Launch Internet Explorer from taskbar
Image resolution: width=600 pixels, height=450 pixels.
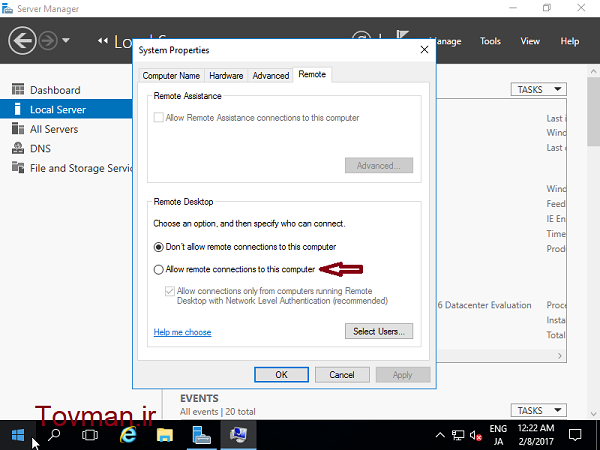tap(128, 435)
